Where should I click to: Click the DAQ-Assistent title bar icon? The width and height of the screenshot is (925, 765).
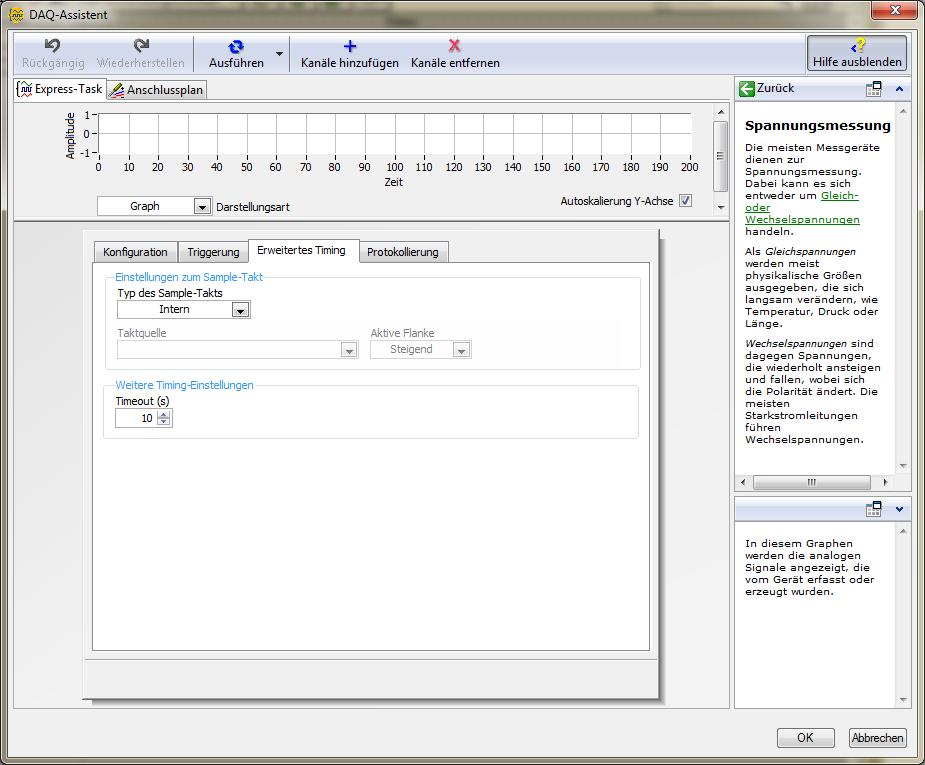point(17,15)
